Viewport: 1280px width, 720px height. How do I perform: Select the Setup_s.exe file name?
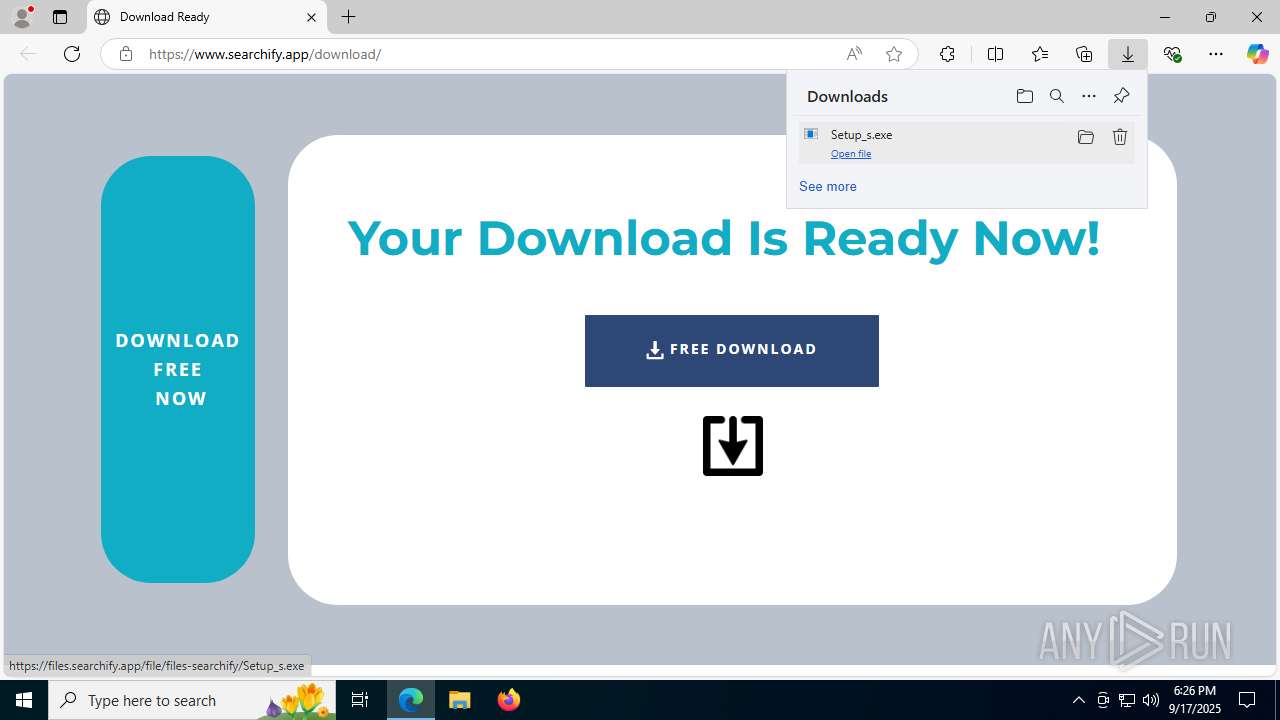tap(861, 135)
